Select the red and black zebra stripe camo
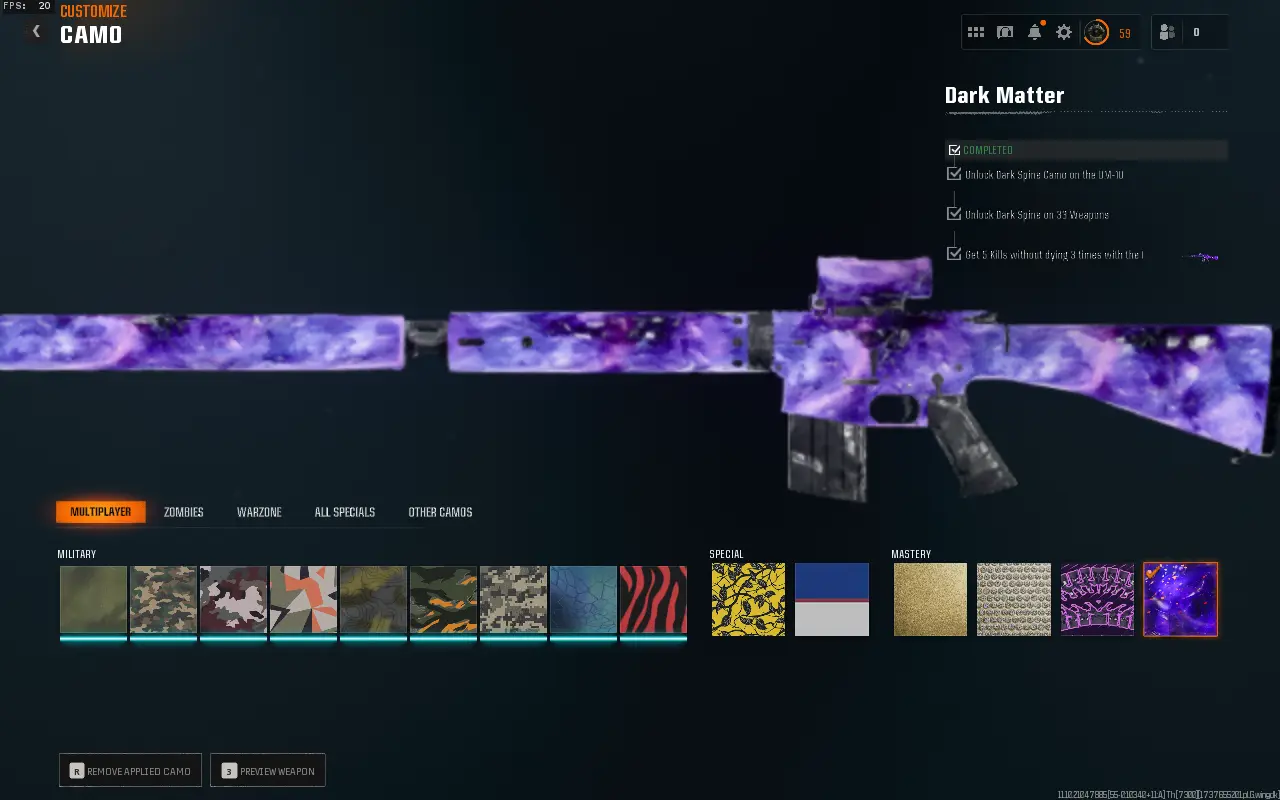 (x=654, y=600)
